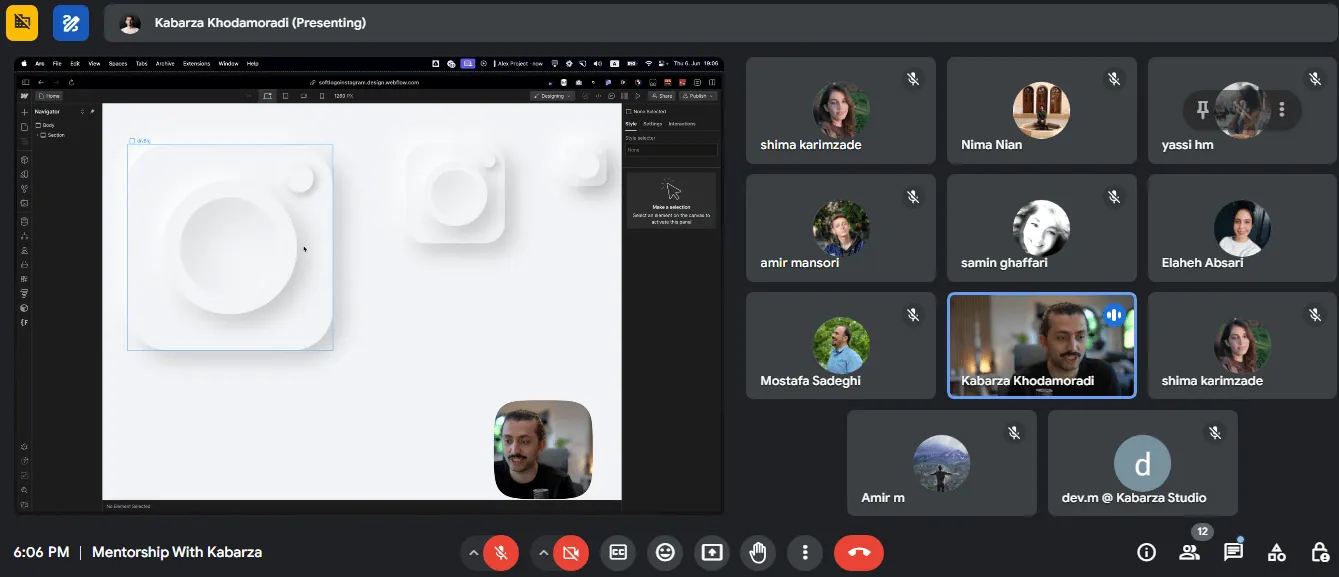Leave the call with the red hang-up button
This screenshot has height=577, width=1339.
[859, 552]
